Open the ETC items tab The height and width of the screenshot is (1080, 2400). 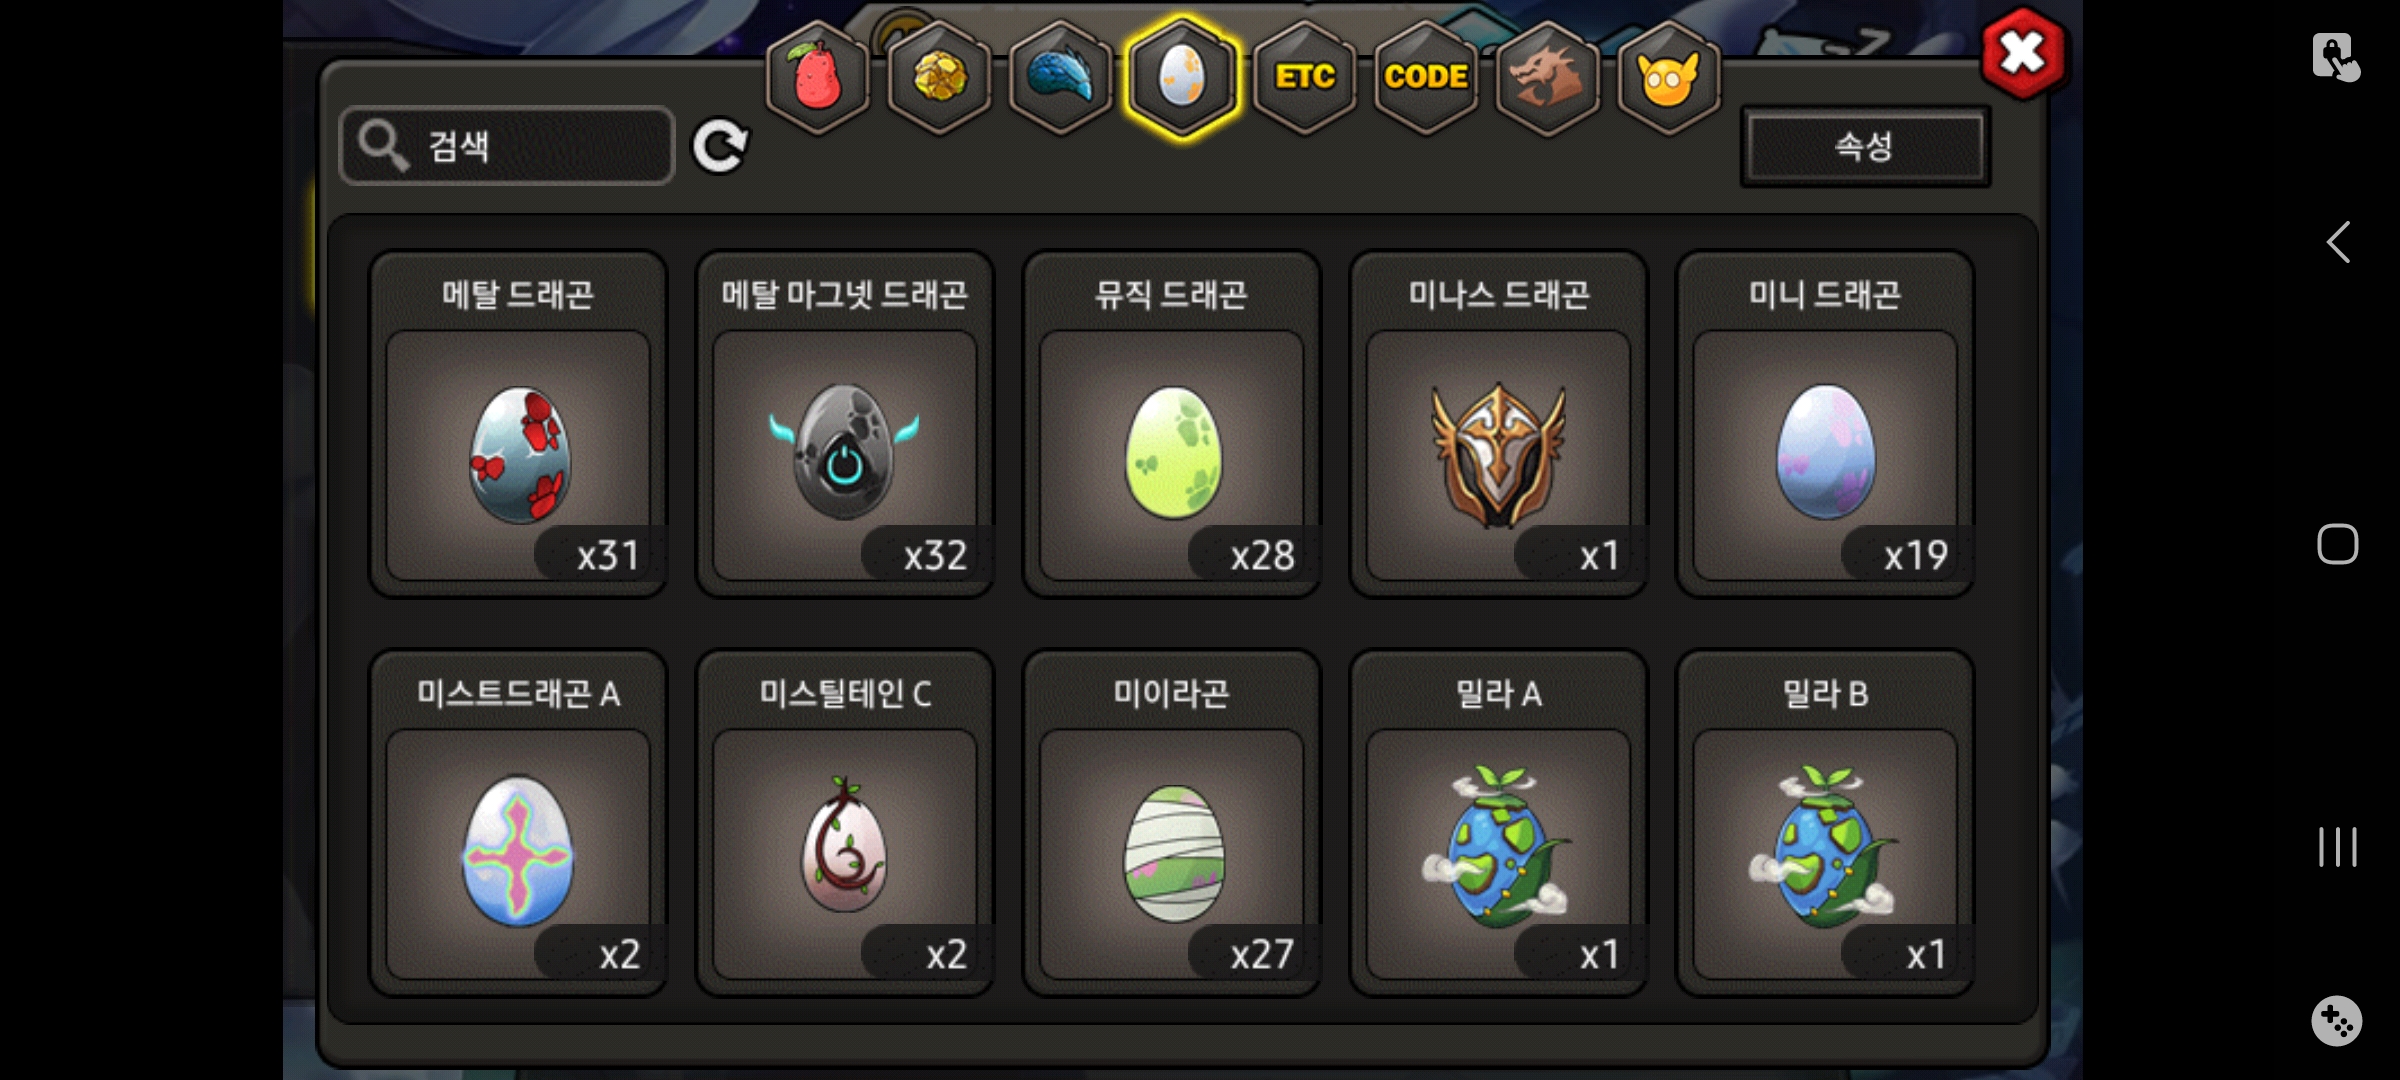tap(1304, 77)
